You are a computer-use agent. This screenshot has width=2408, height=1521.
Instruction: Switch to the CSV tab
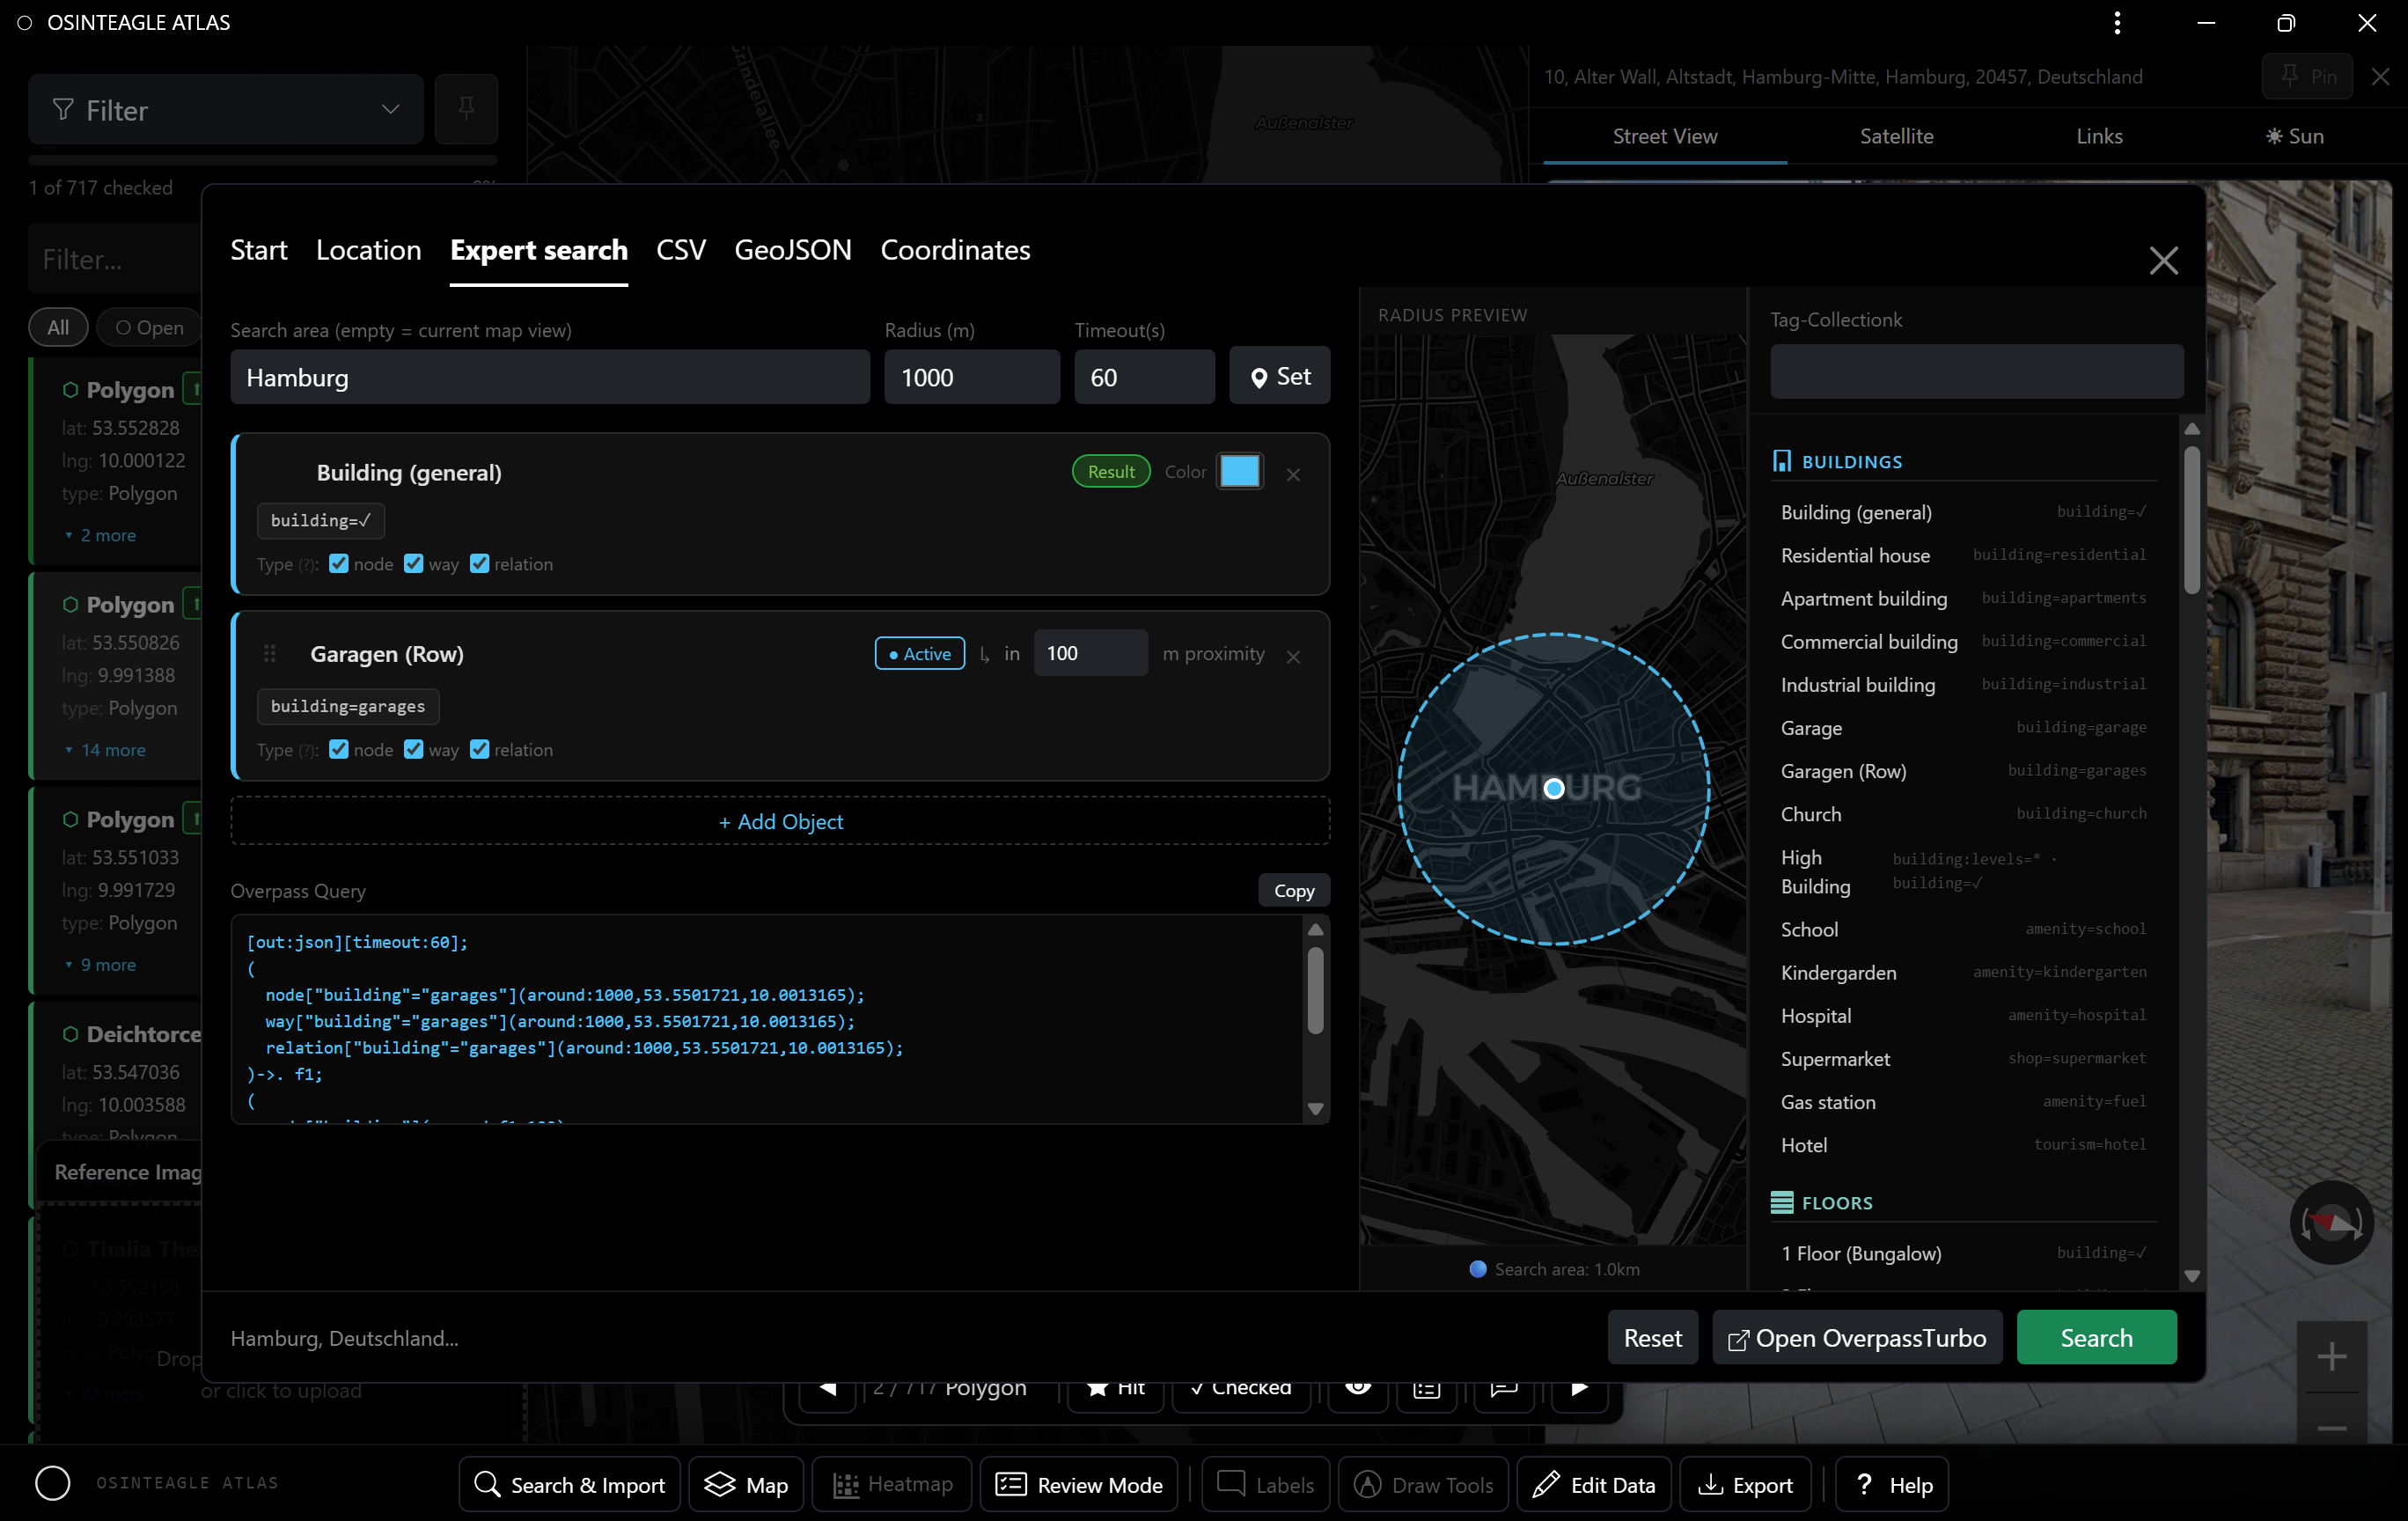pyautogui.click(x=681, y=250)
